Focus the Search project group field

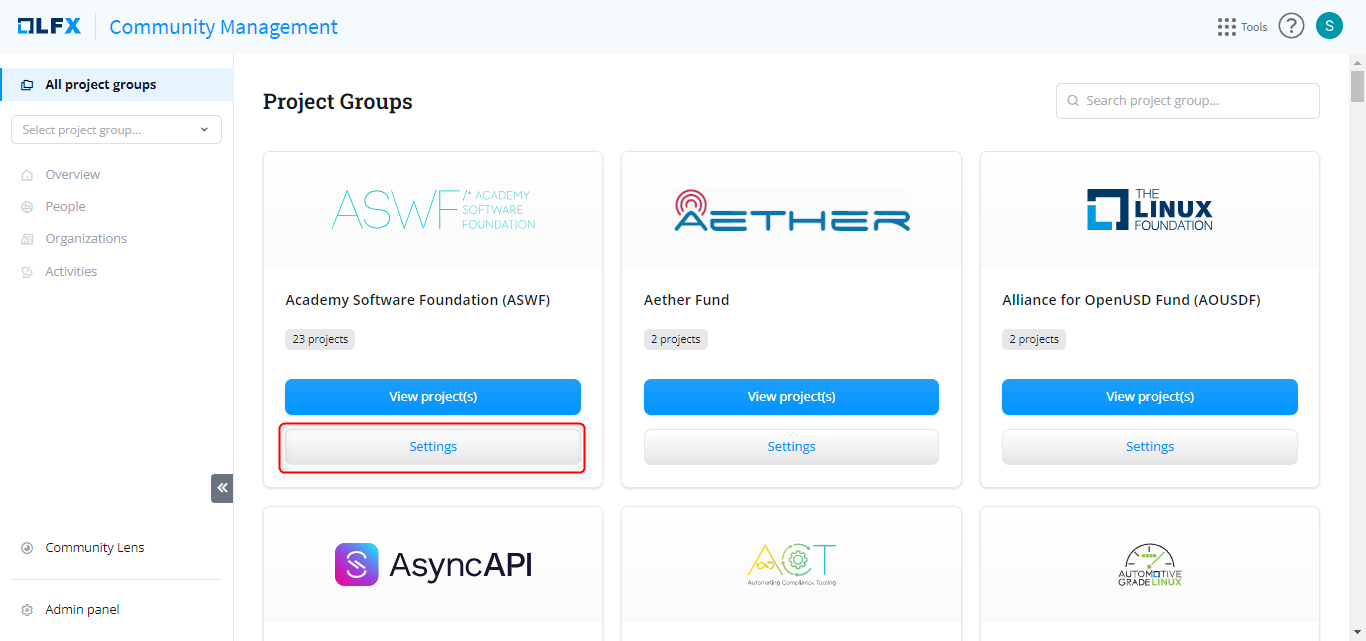pos(1196,101)
